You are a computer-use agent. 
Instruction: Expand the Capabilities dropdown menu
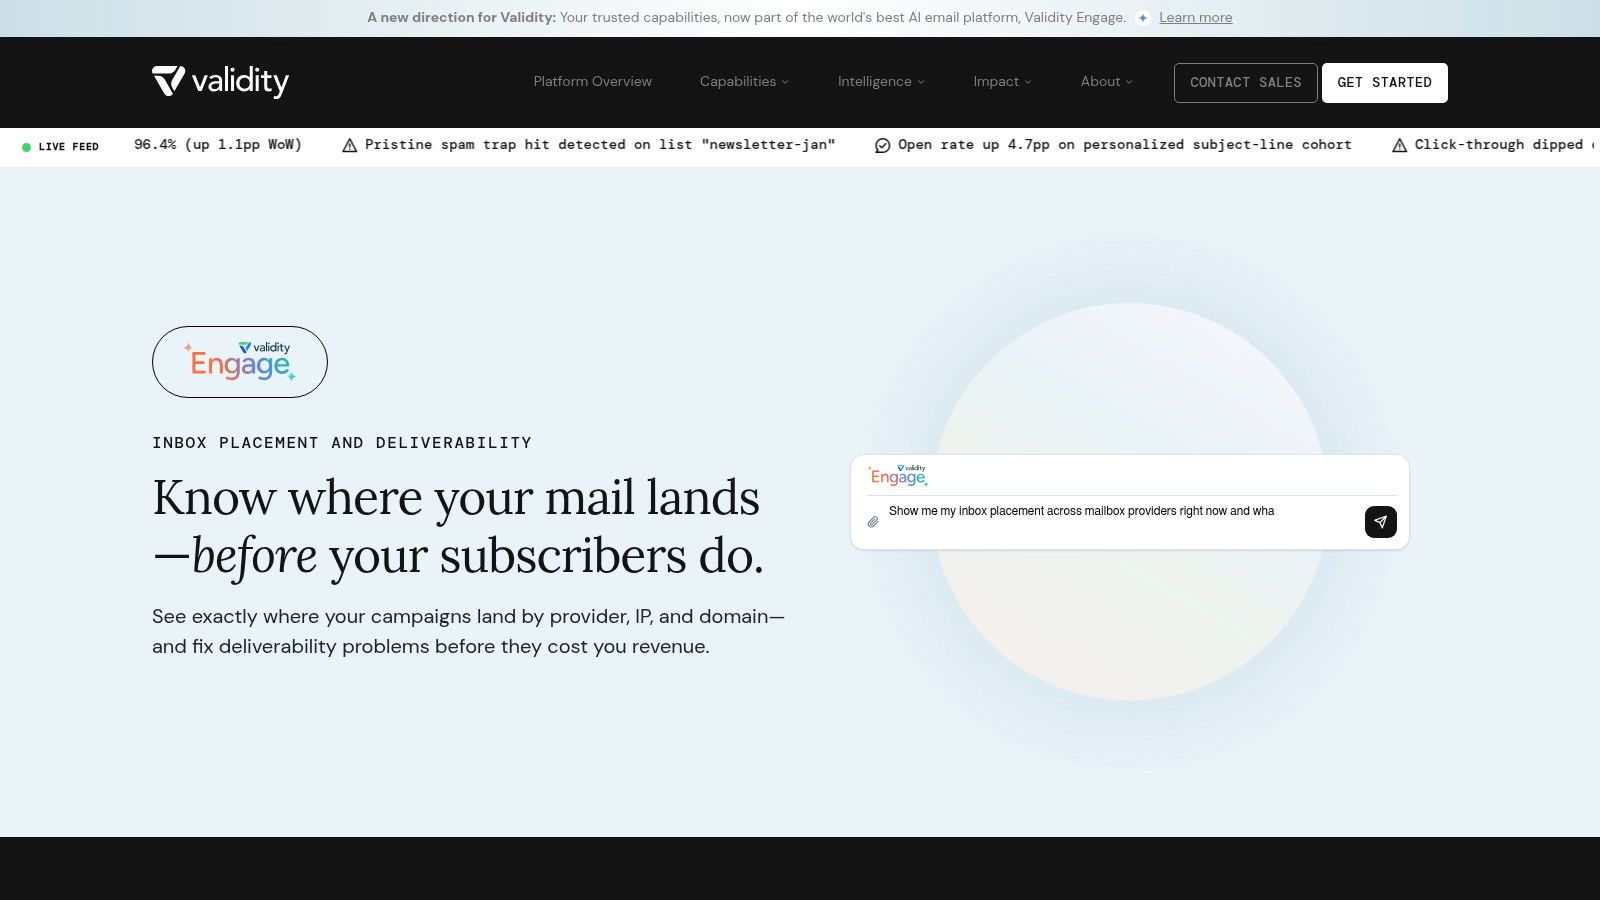pos(744,82)
